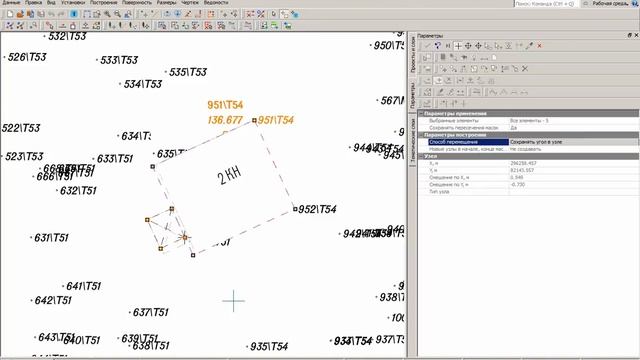640x360 pixels.
Task: Click the 2 КН building label
Action: (x=229, y=176)
